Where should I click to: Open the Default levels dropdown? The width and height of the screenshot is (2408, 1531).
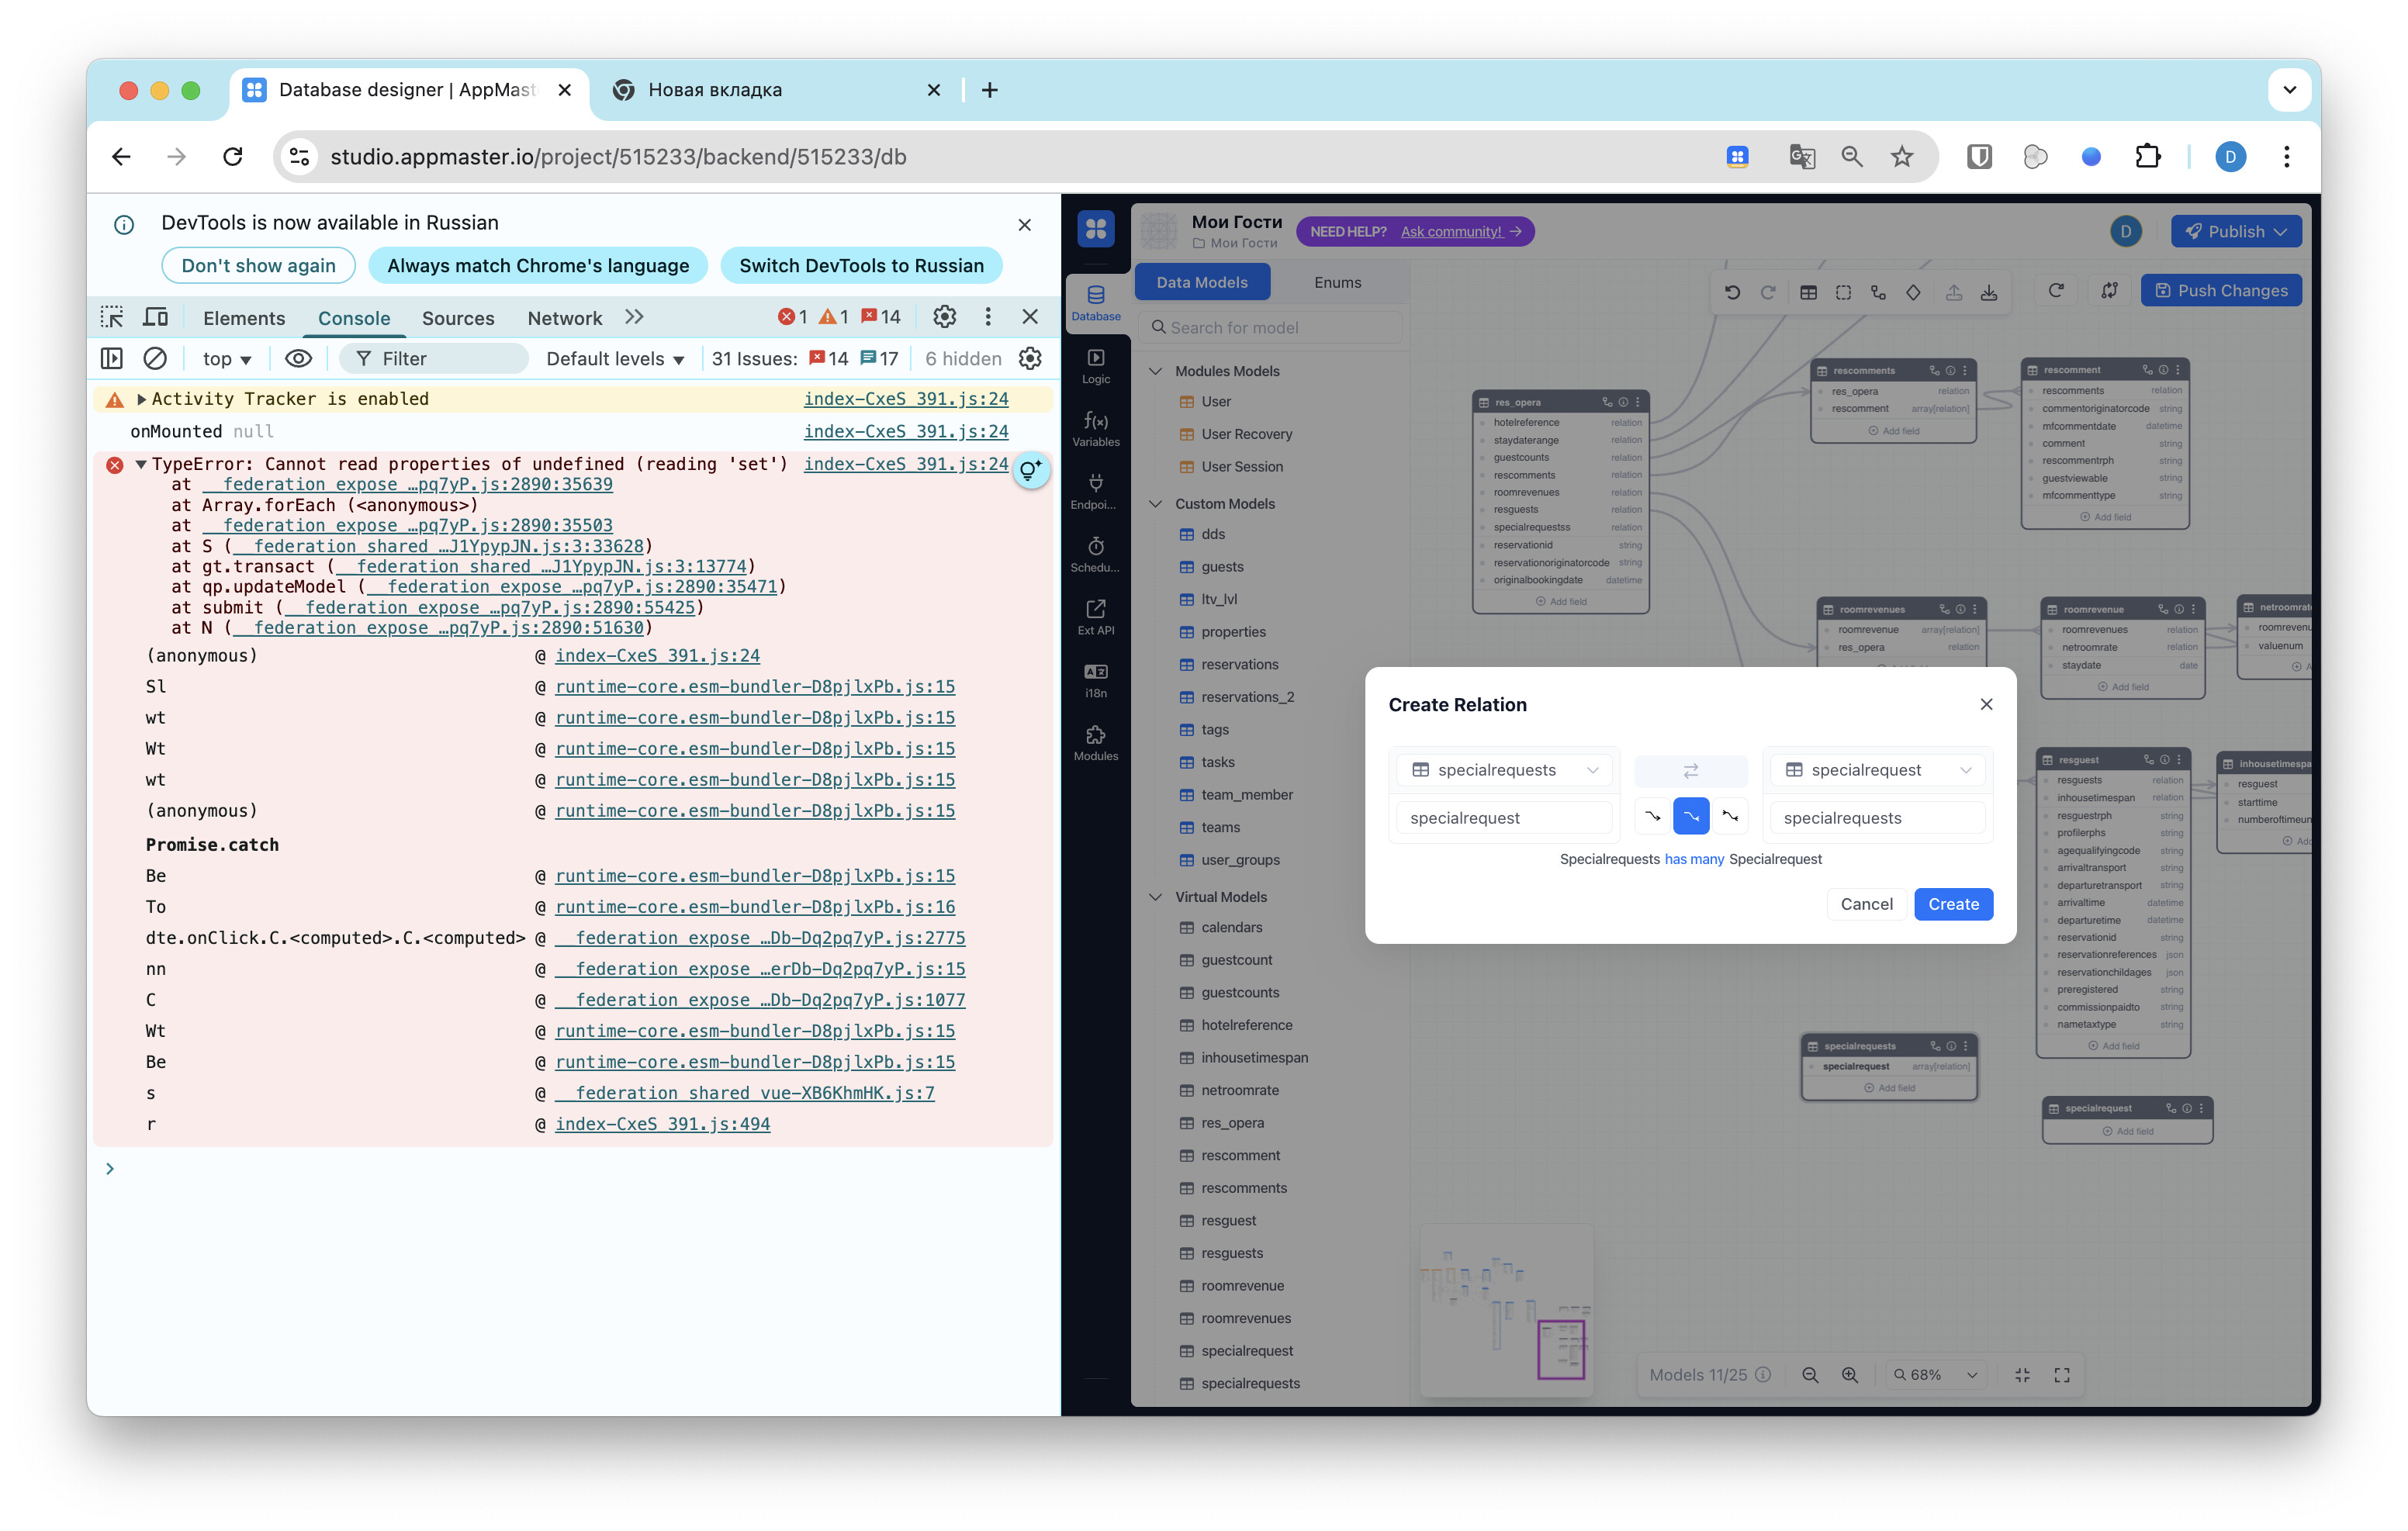(x=615, y=359)
